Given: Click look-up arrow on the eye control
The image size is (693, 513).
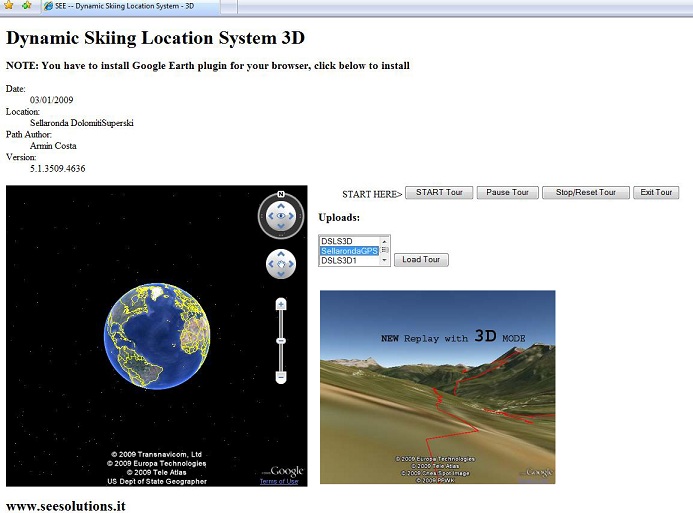Looking at the screenshot, I should pyautogui.click(x=281, y=206).
